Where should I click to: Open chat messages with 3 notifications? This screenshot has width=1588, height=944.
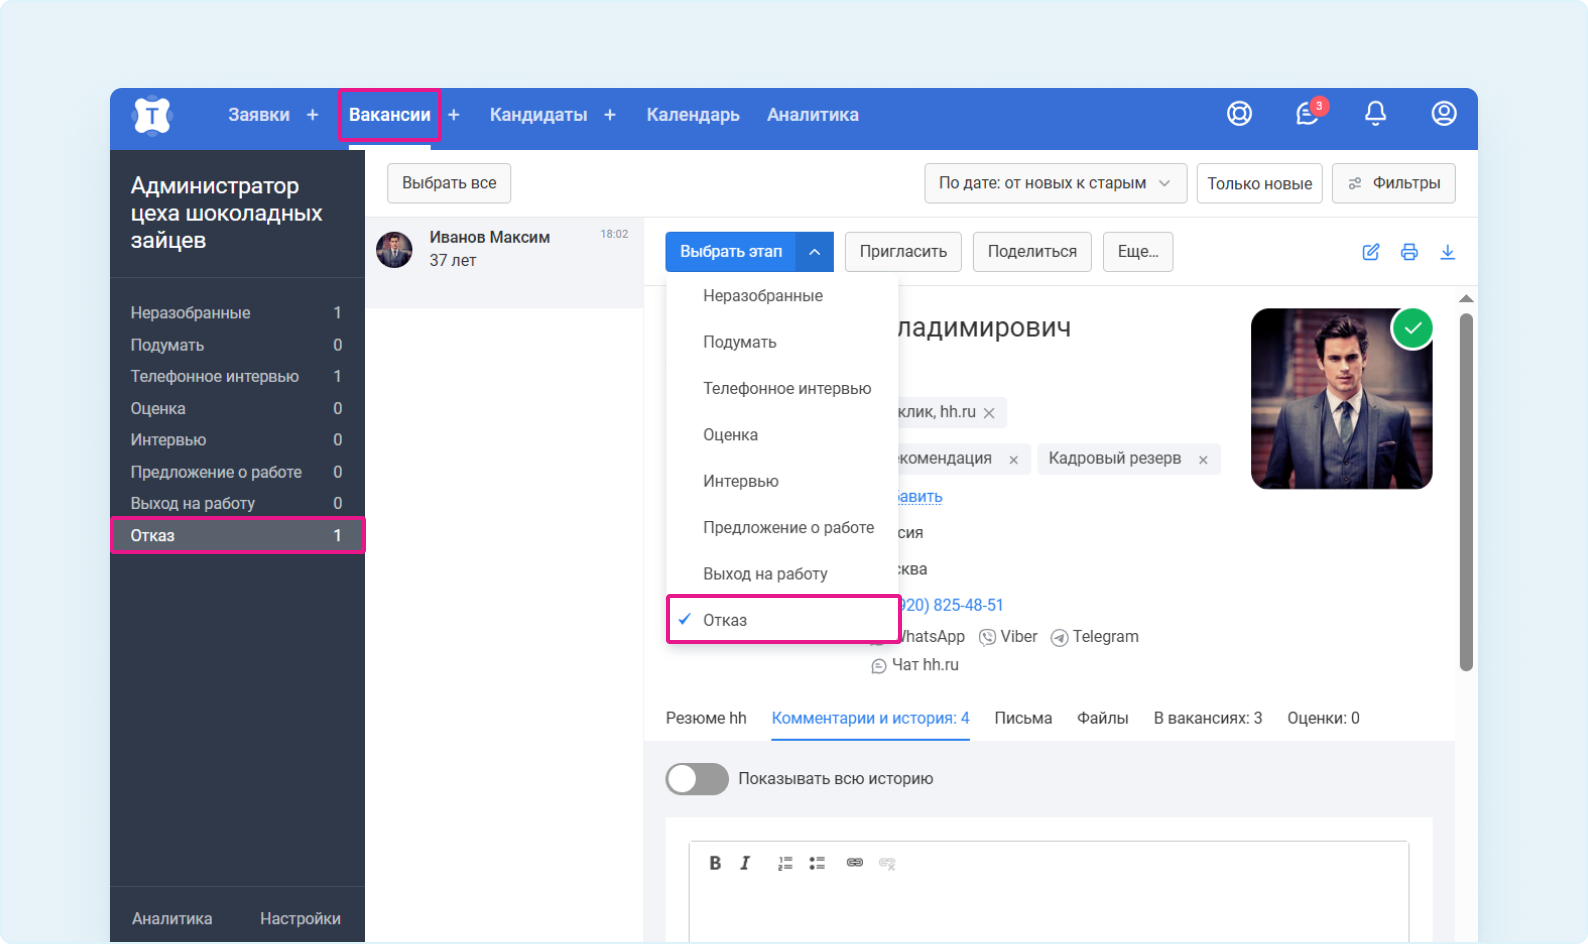pos(1307,114)
